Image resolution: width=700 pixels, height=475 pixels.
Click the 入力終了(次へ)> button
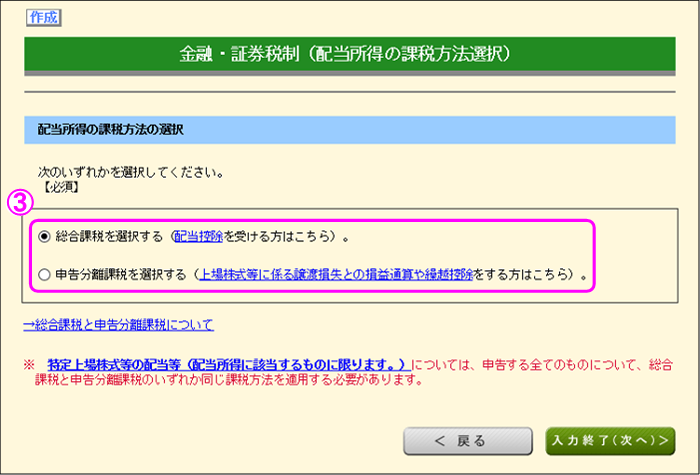click(x=610, y=441)
